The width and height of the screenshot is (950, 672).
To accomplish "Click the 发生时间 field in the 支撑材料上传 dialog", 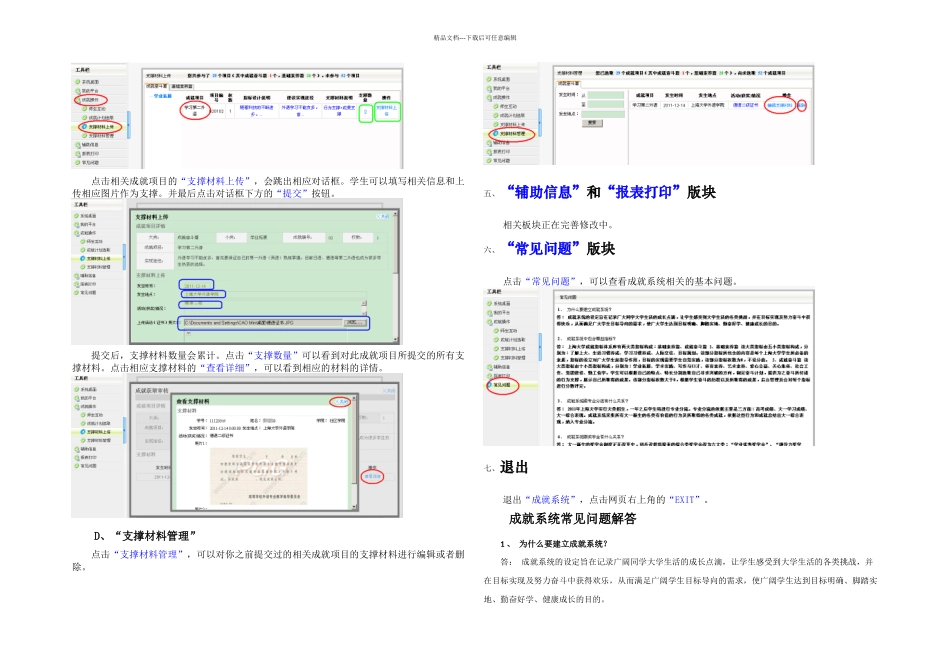I will click(x=196, y=285).
